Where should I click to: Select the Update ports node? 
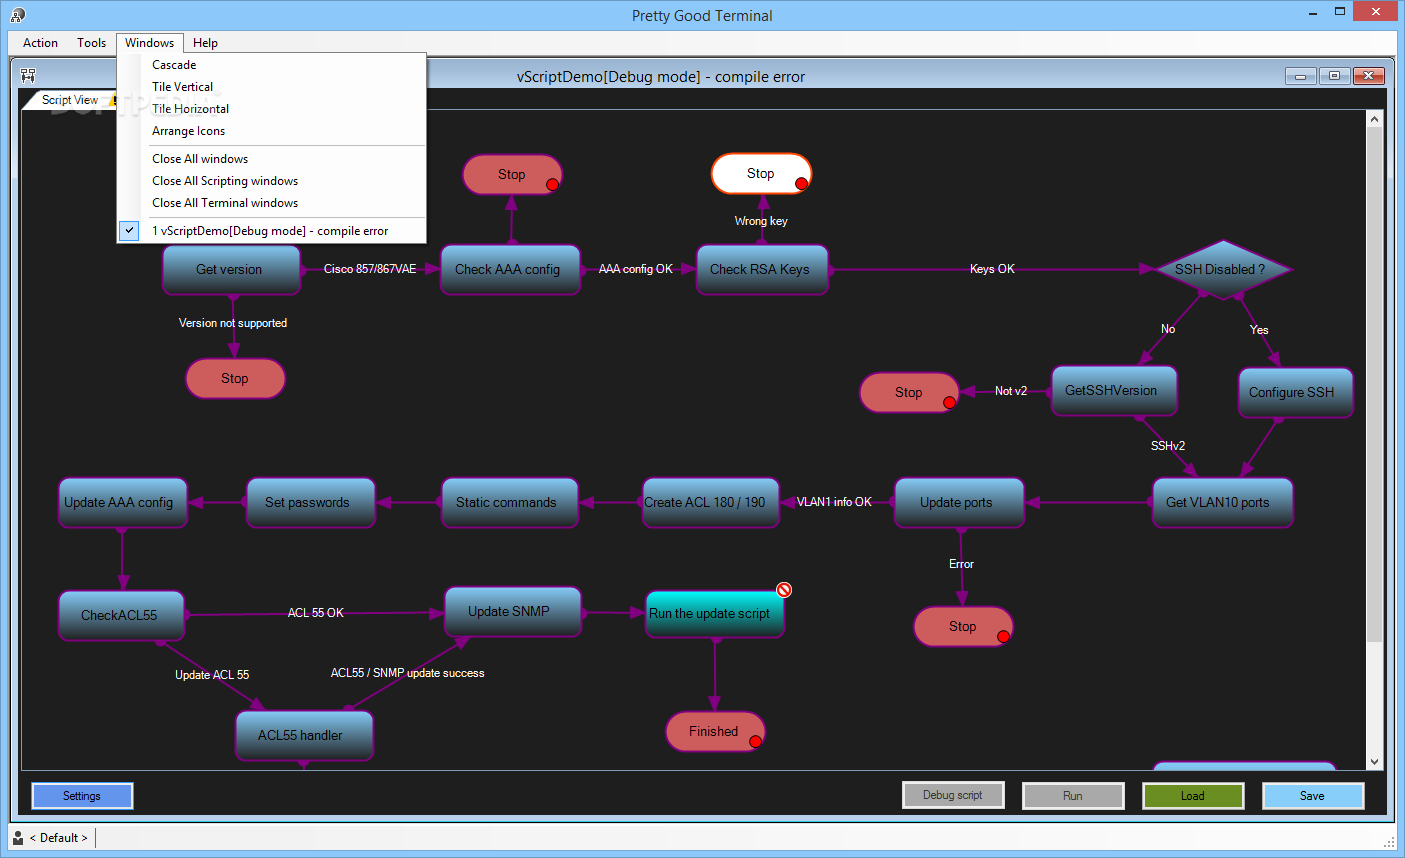tap(959, 502)
